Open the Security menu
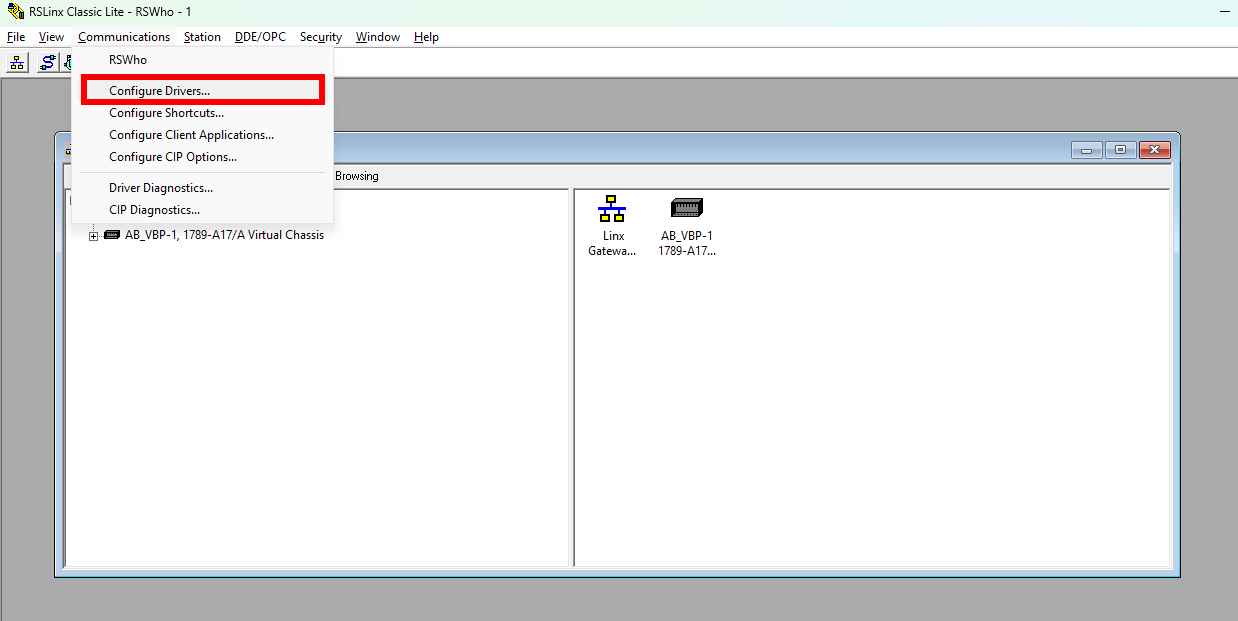Image resolution: width=1238 pixels, height=621 pixels. point(320,37)
